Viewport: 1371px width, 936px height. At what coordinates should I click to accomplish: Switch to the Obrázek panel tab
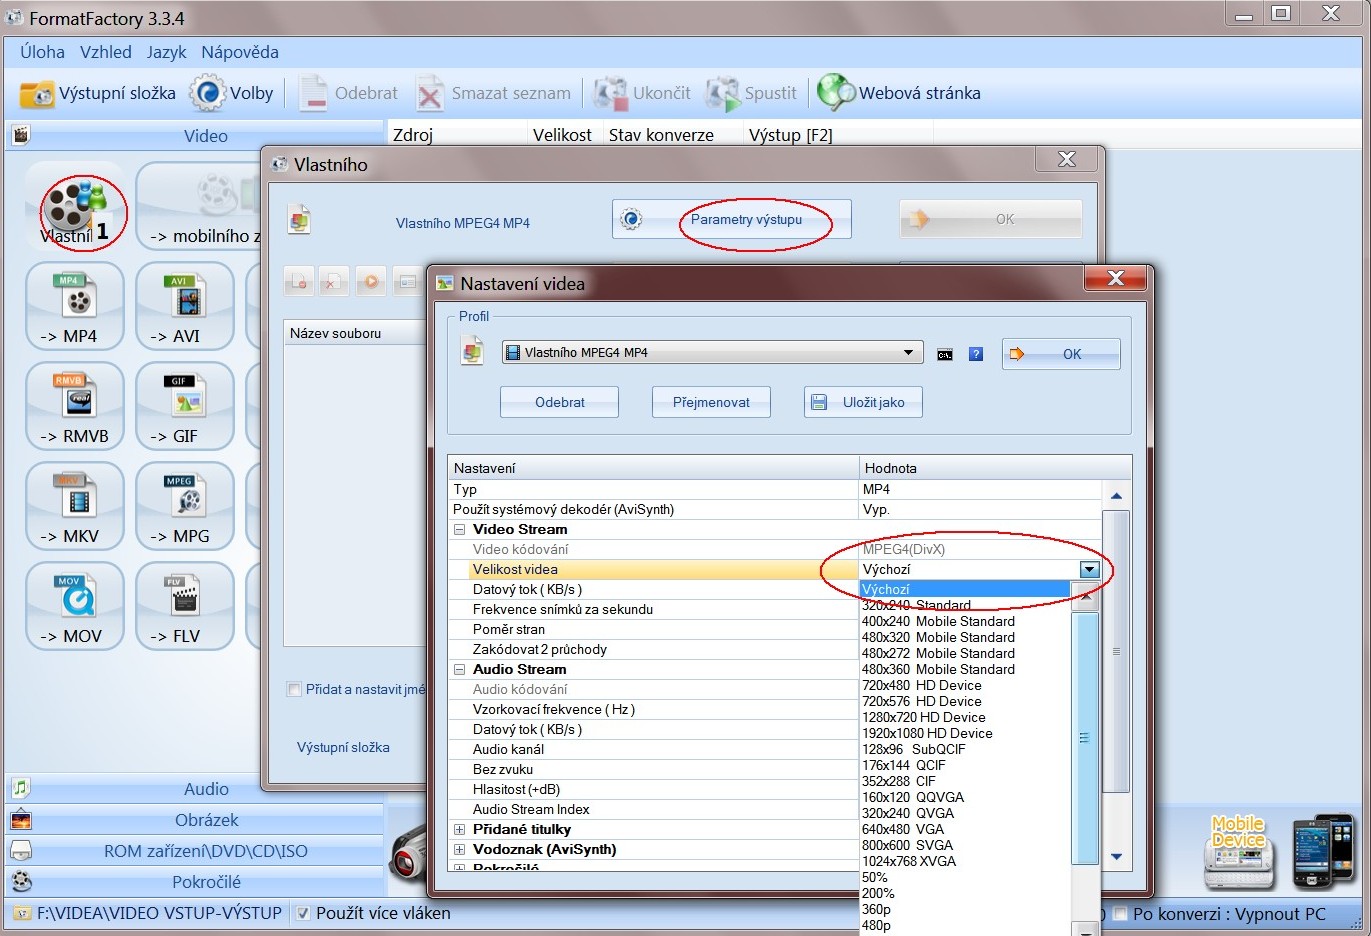click(196, 820)
